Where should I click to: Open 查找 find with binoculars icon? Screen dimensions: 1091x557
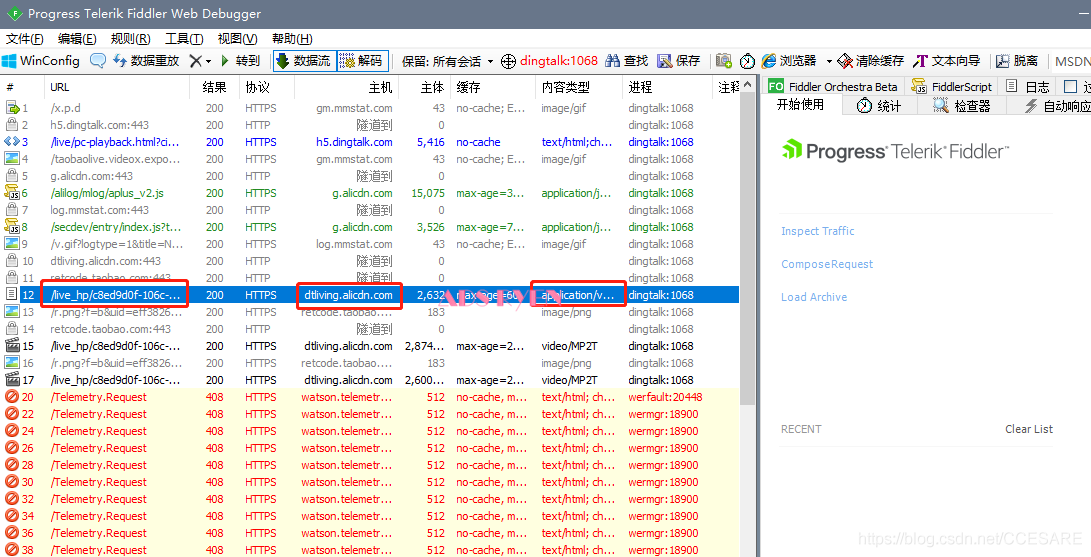626,60
